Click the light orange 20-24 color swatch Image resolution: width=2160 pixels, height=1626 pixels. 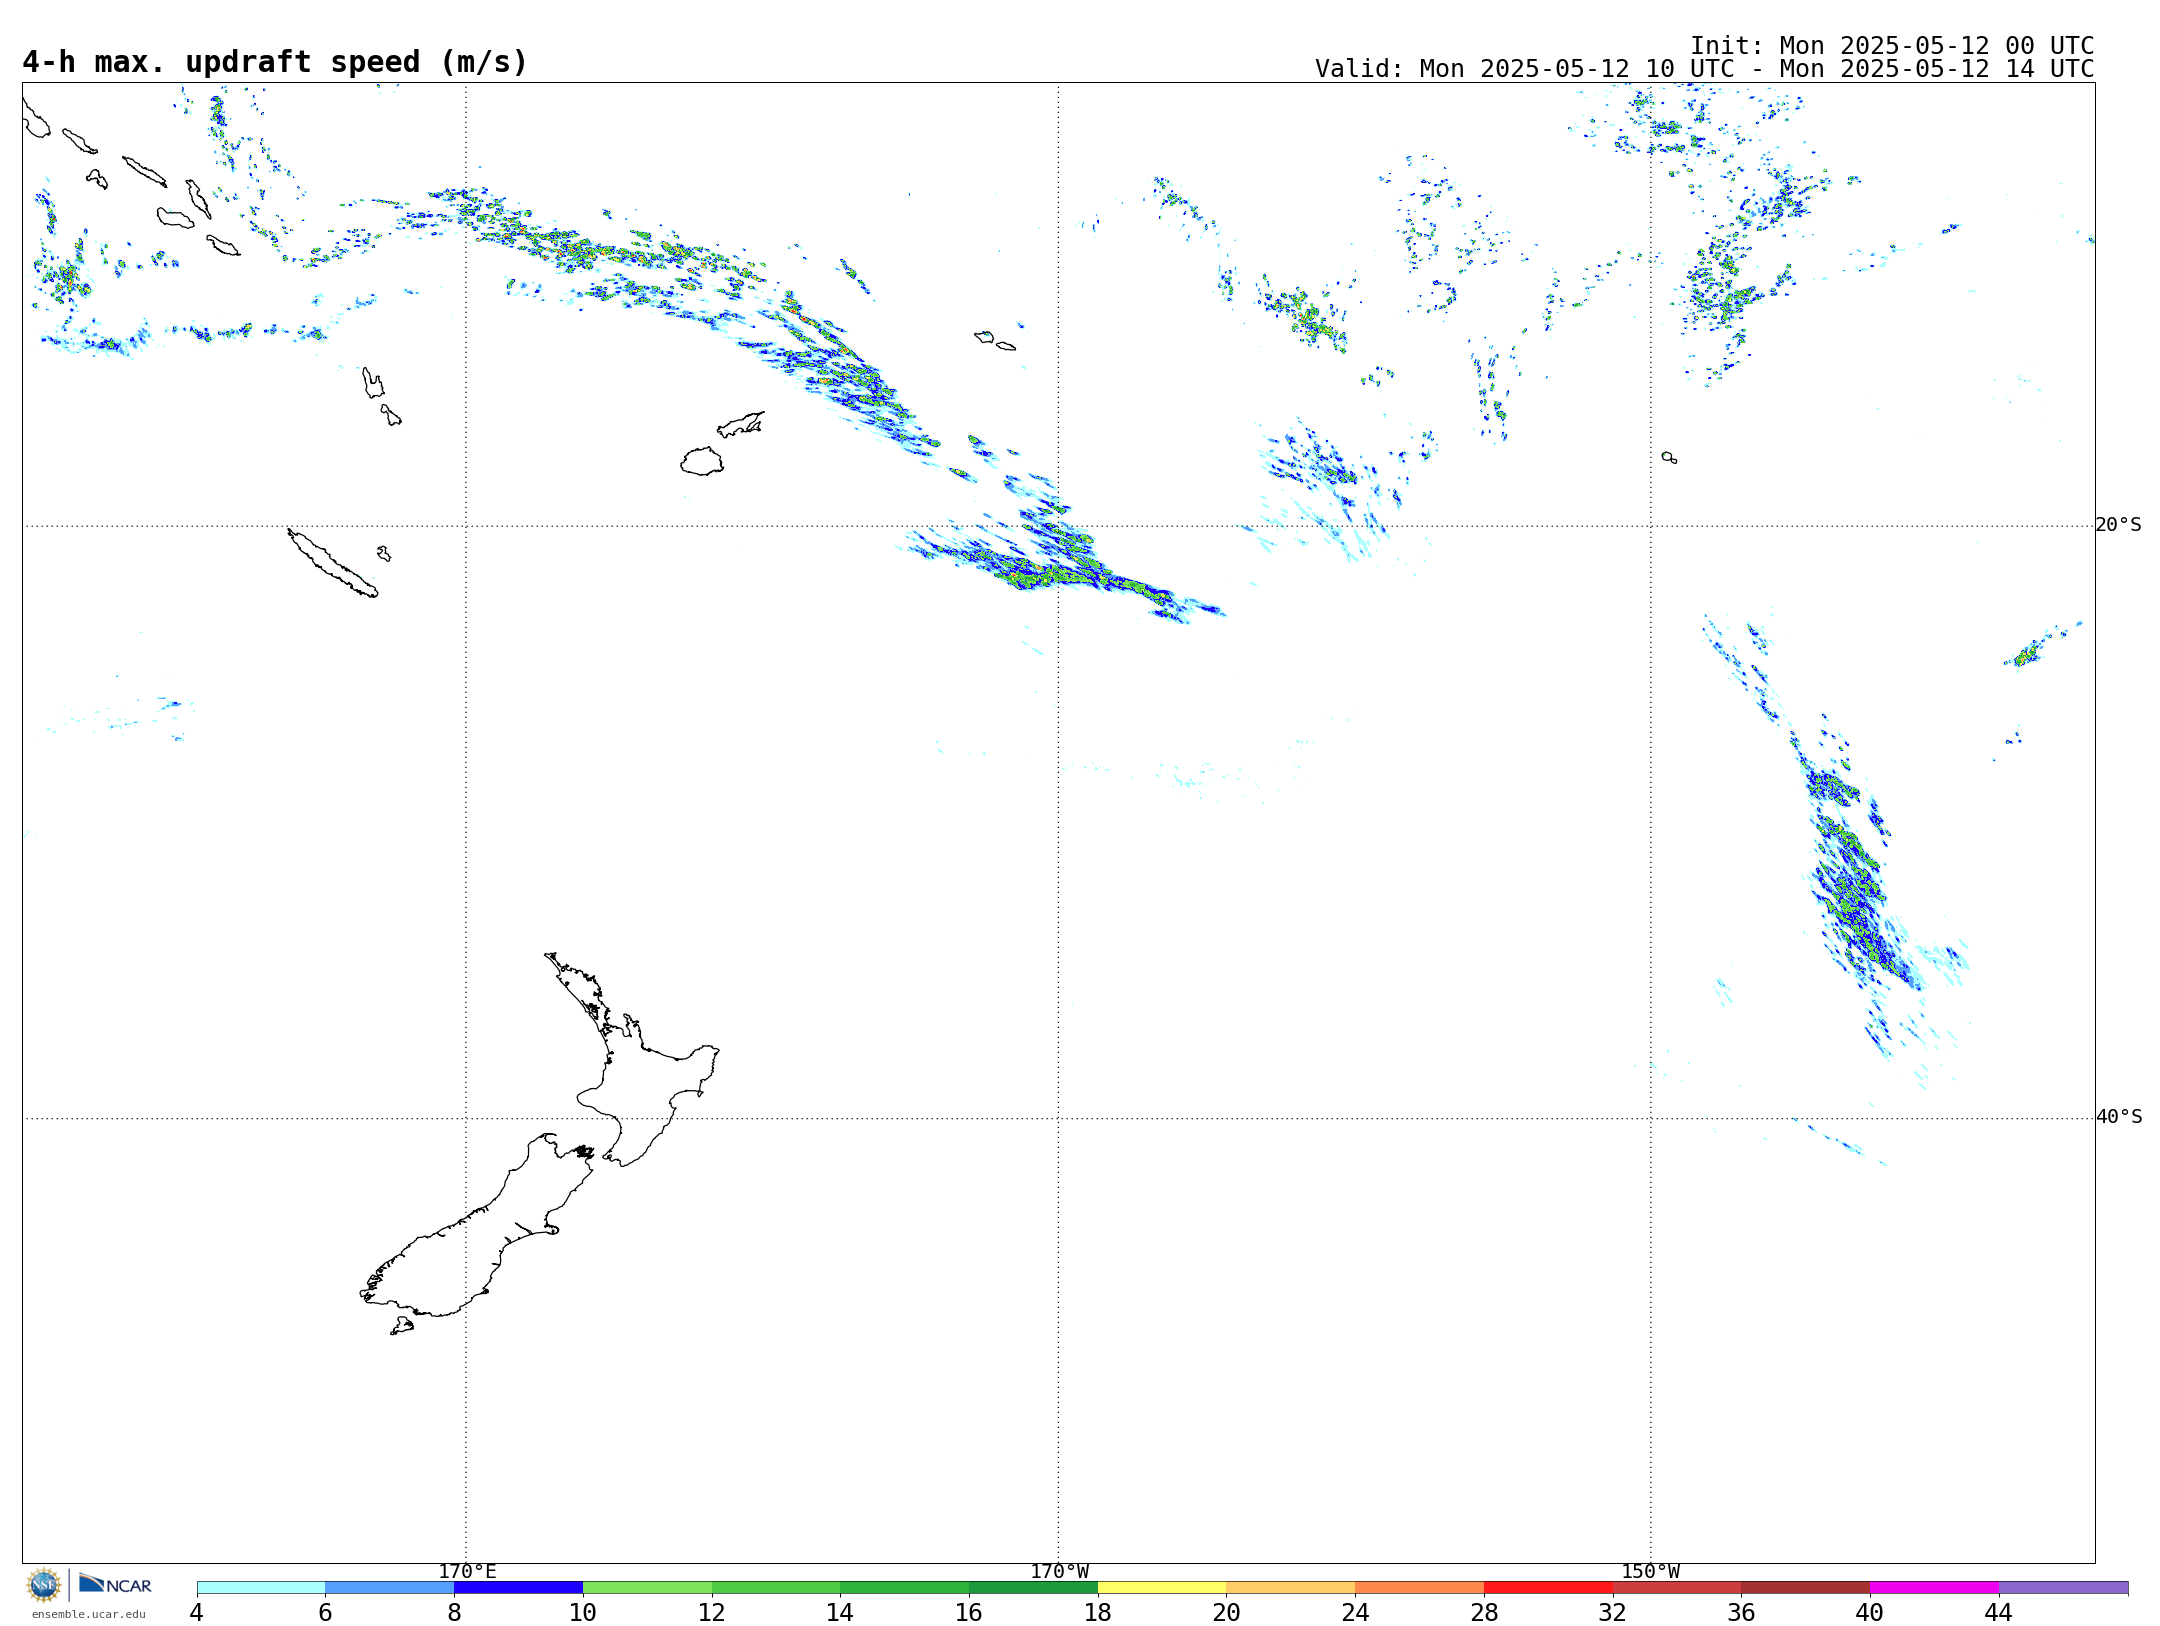[x=1291, y=1587]
